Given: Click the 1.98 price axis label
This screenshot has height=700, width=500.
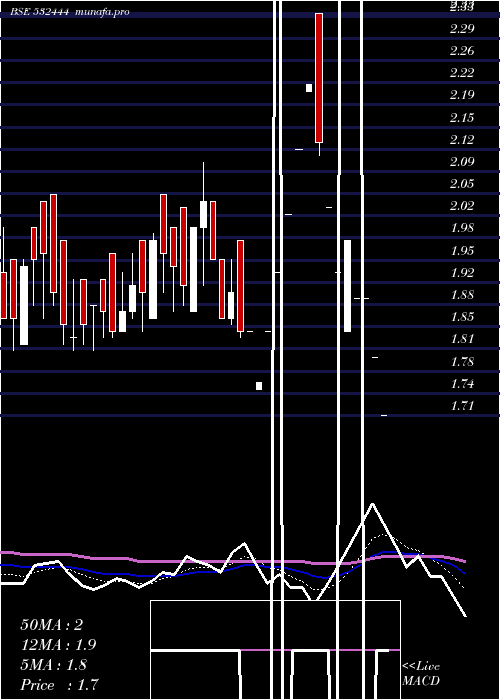Looking at the screenshot, I should tap(462, 228).
